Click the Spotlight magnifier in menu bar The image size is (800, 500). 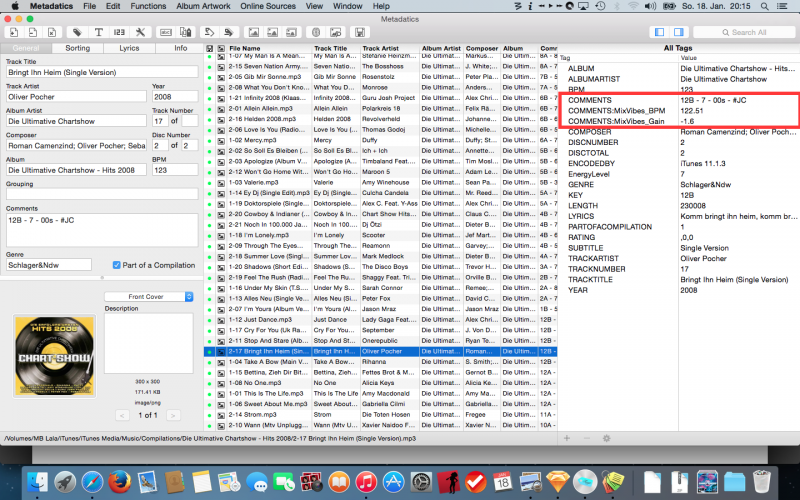[764, 6]
